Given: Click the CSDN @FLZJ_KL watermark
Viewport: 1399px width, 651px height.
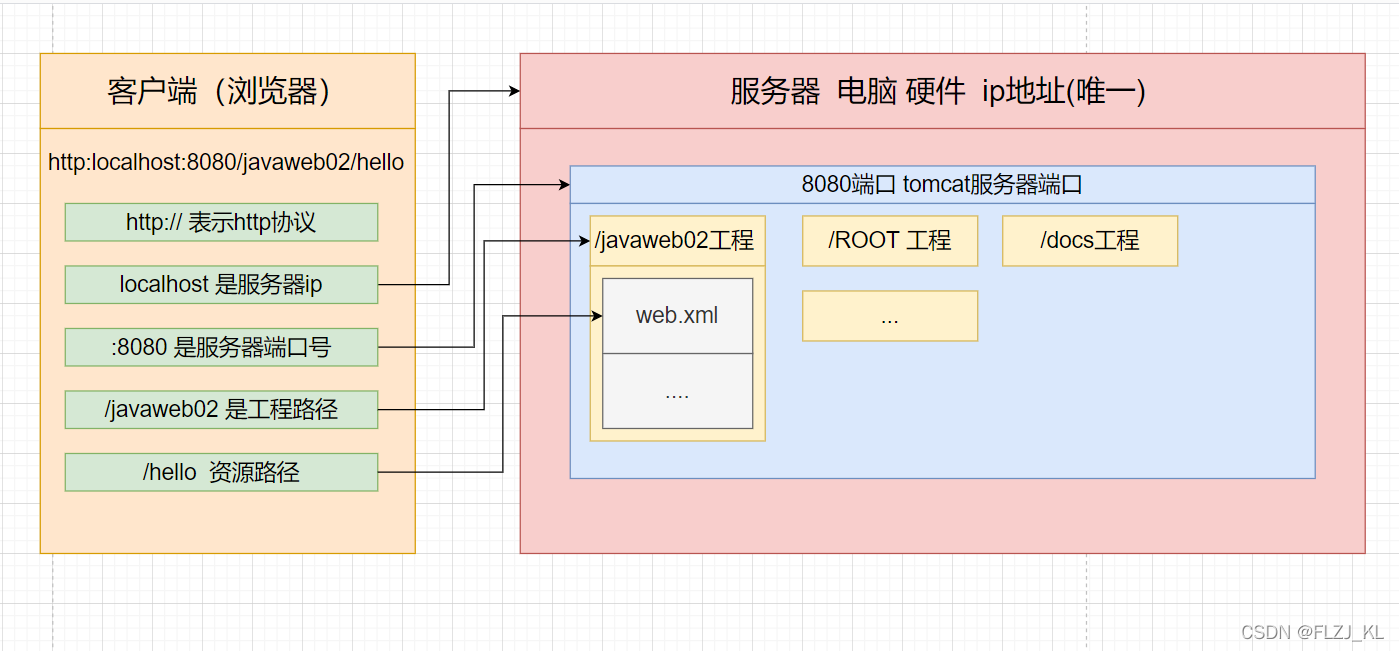Looking at the screenshot, I should point(1312,632).
